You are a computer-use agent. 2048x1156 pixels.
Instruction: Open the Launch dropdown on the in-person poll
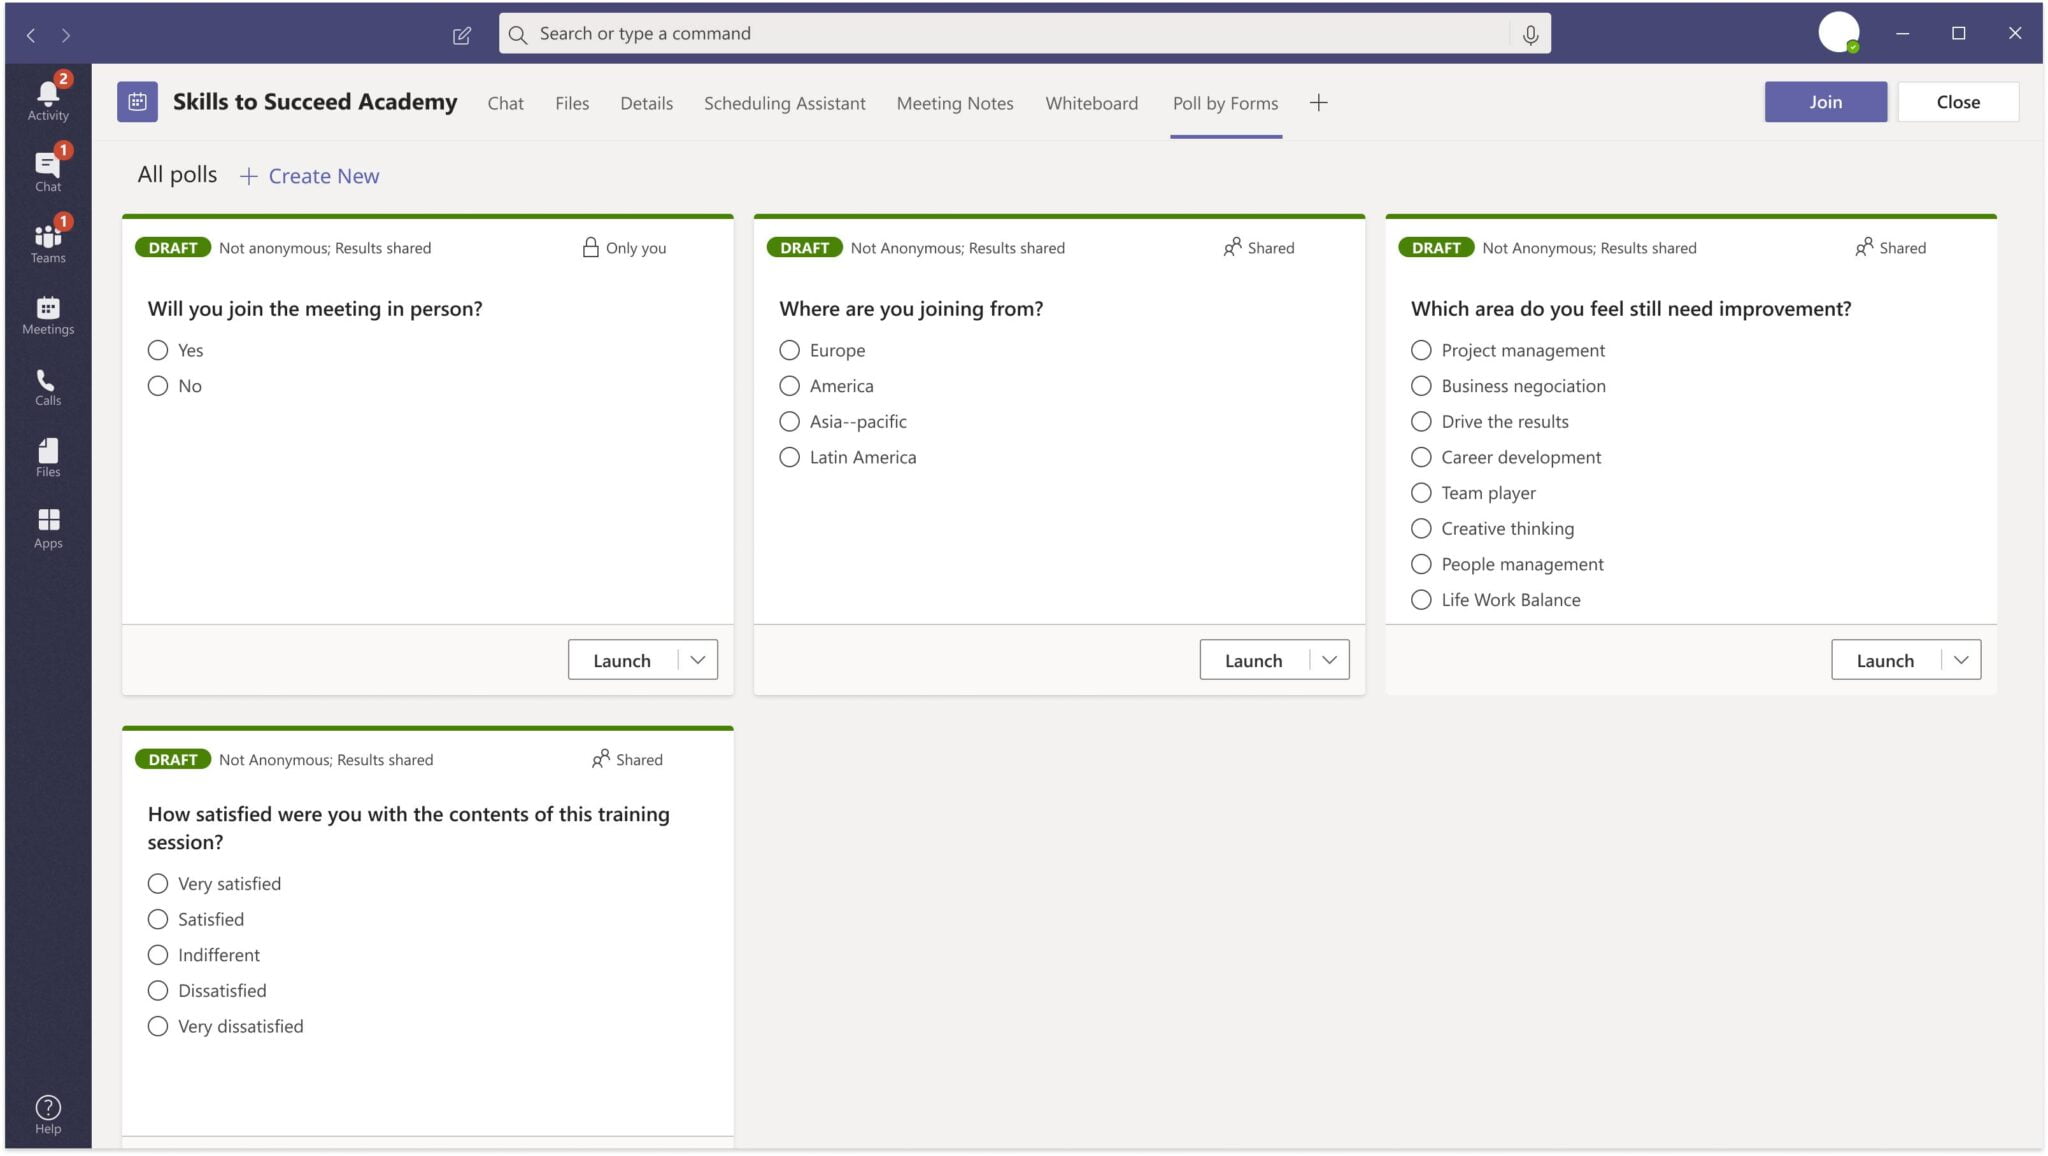(x=697, y=659)
